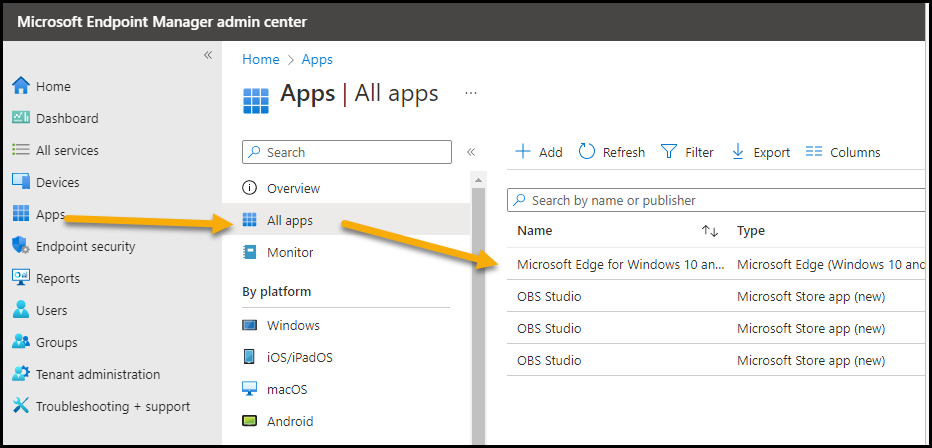Collapse the main left navigation with double chevron
932x448 pixels.
coord(207,55)
